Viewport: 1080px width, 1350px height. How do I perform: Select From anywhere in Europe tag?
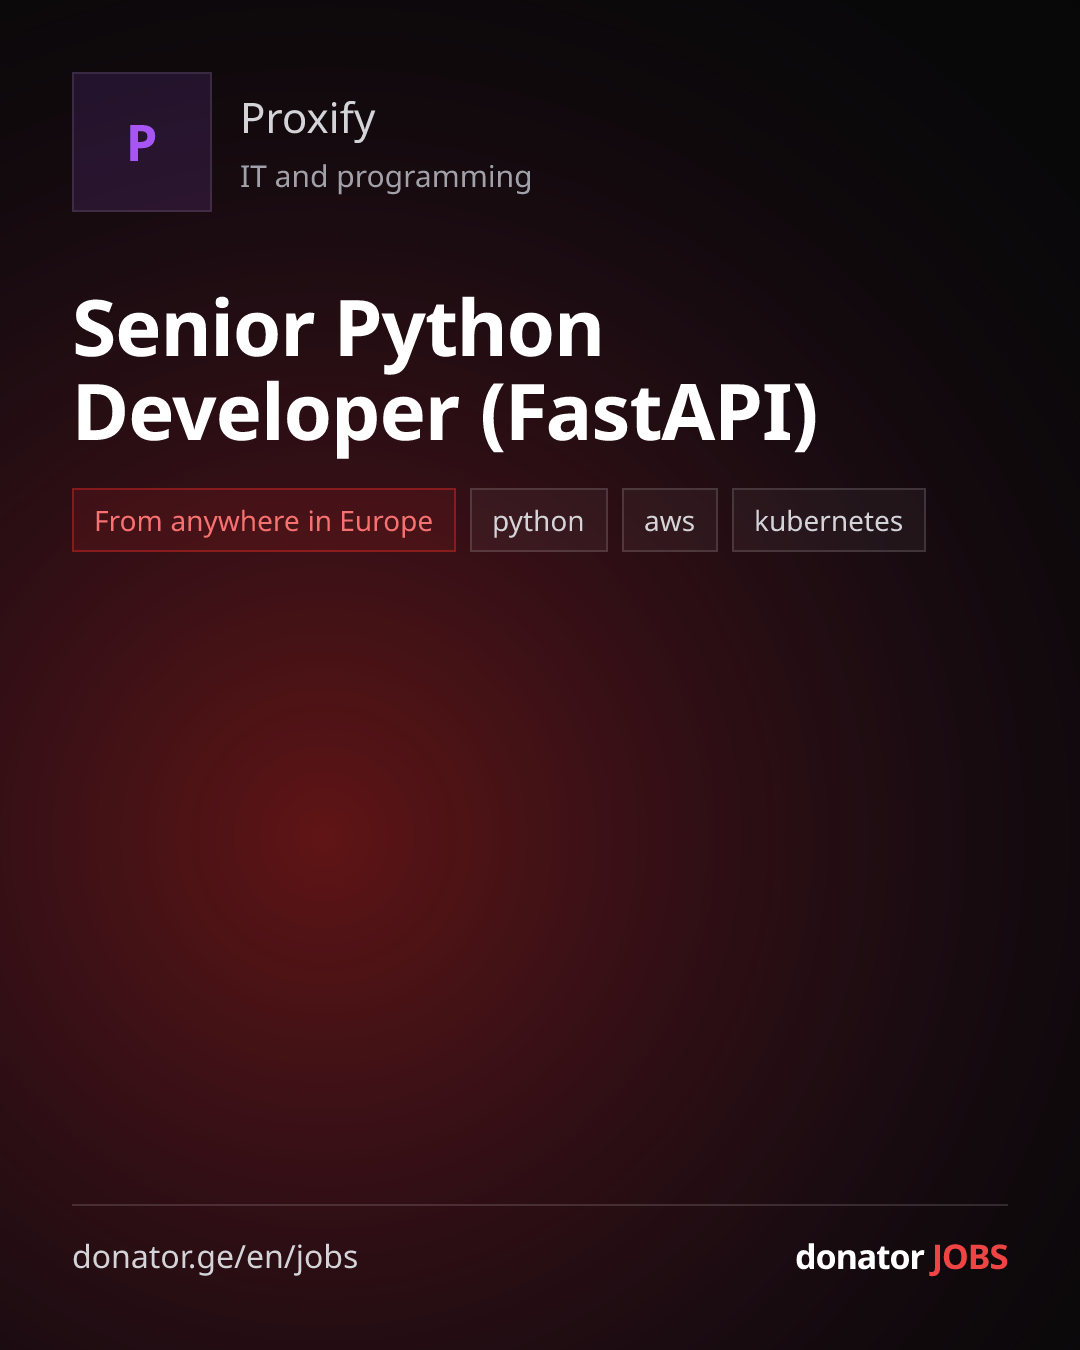tap(264, 520)
